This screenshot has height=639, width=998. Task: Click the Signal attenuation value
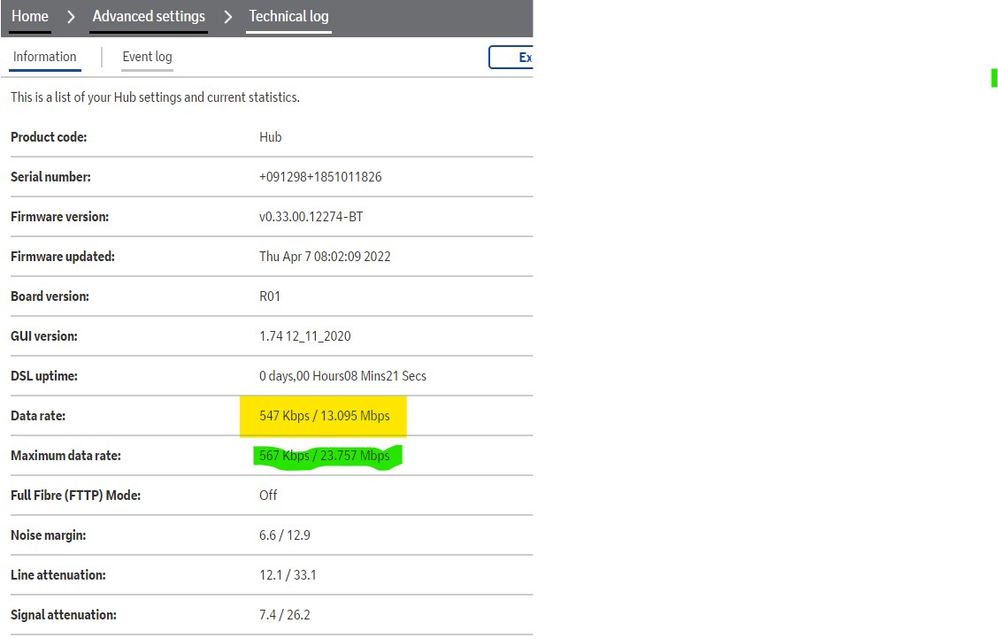[x=287, y=614]
